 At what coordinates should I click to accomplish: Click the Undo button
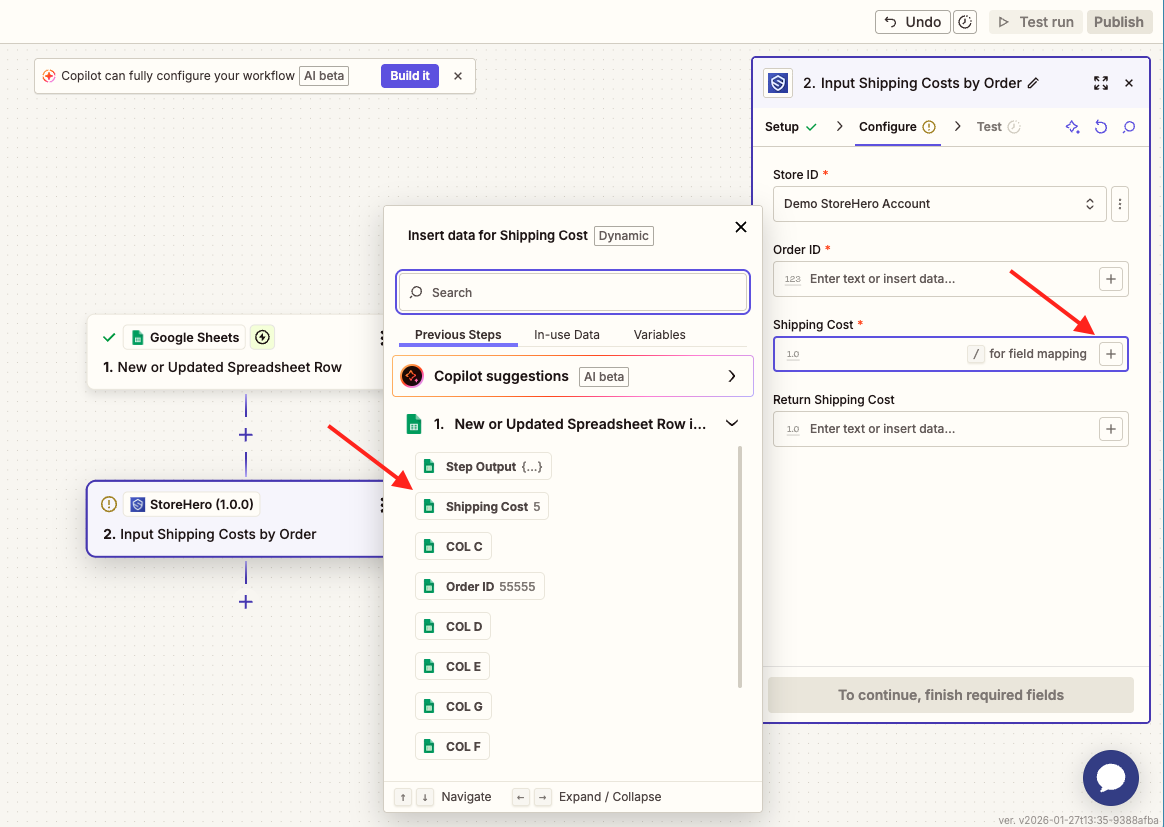(912, 22)
